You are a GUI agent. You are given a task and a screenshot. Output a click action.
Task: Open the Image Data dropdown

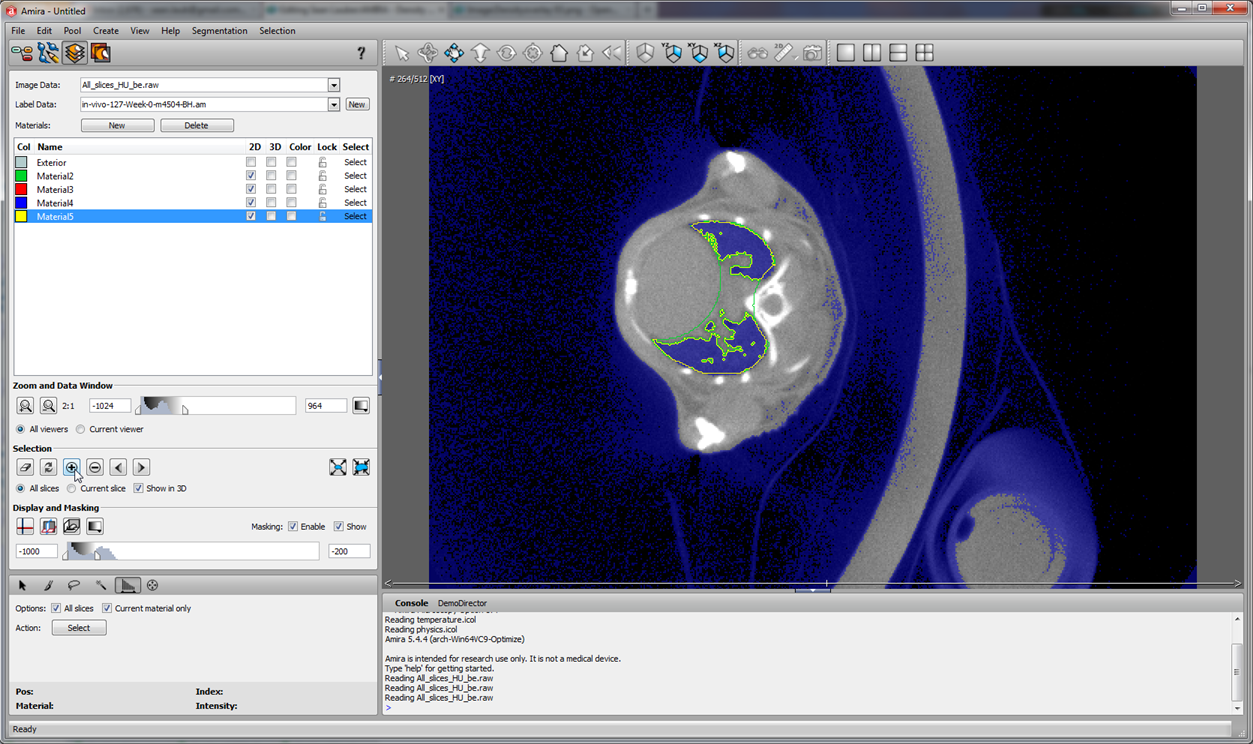334,86
